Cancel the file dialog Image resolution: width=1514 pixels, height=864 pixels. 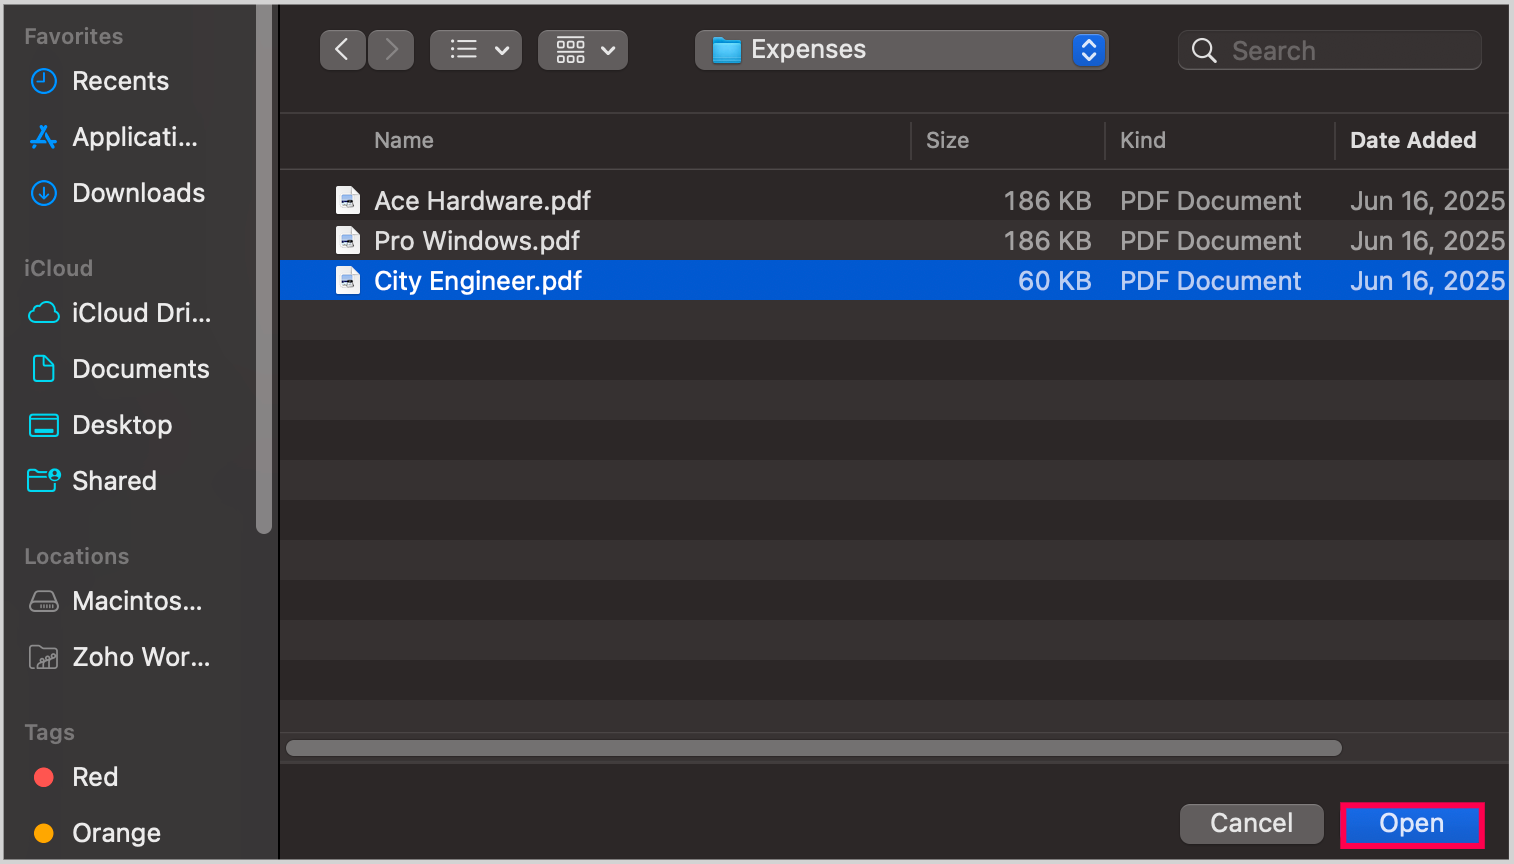[1251, 824]
